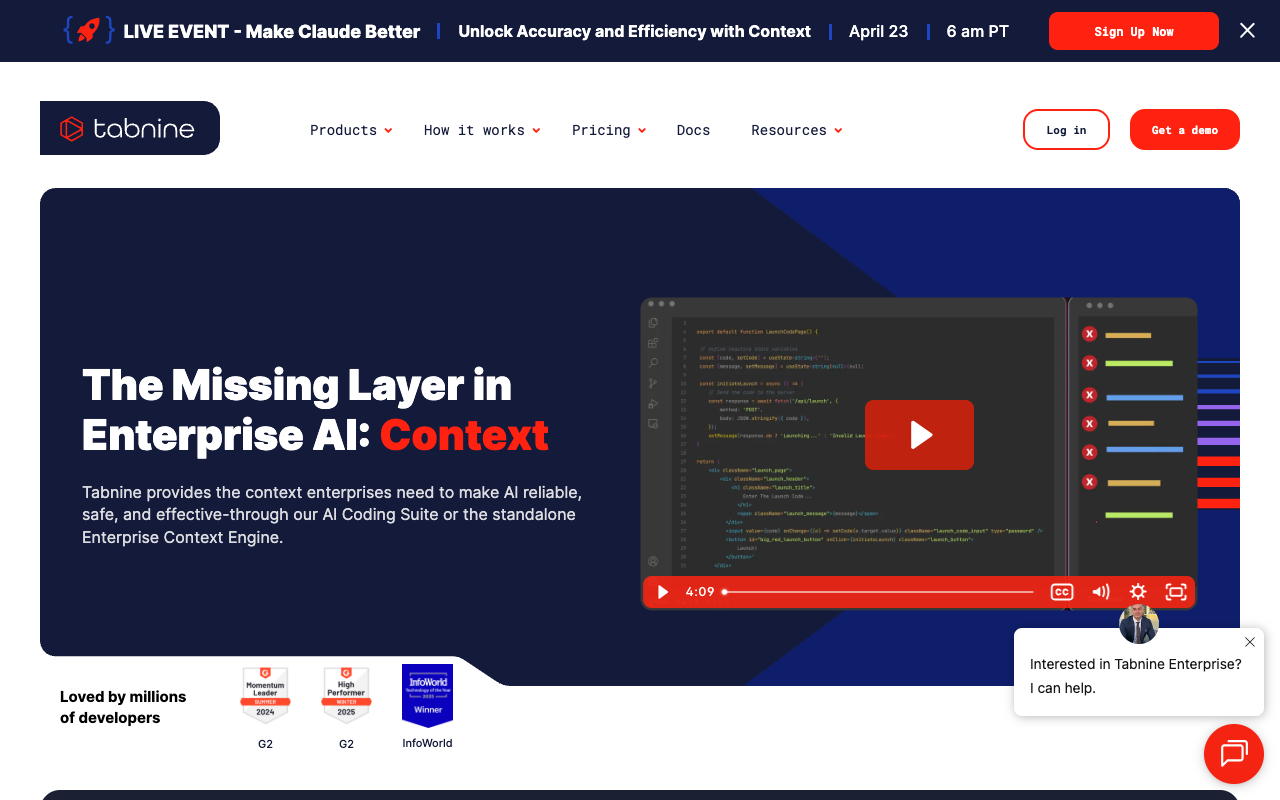This screenshot has width=1280, height=800.
Task: Click the "6 am PT" time in the banner
Action: (977, 31)
